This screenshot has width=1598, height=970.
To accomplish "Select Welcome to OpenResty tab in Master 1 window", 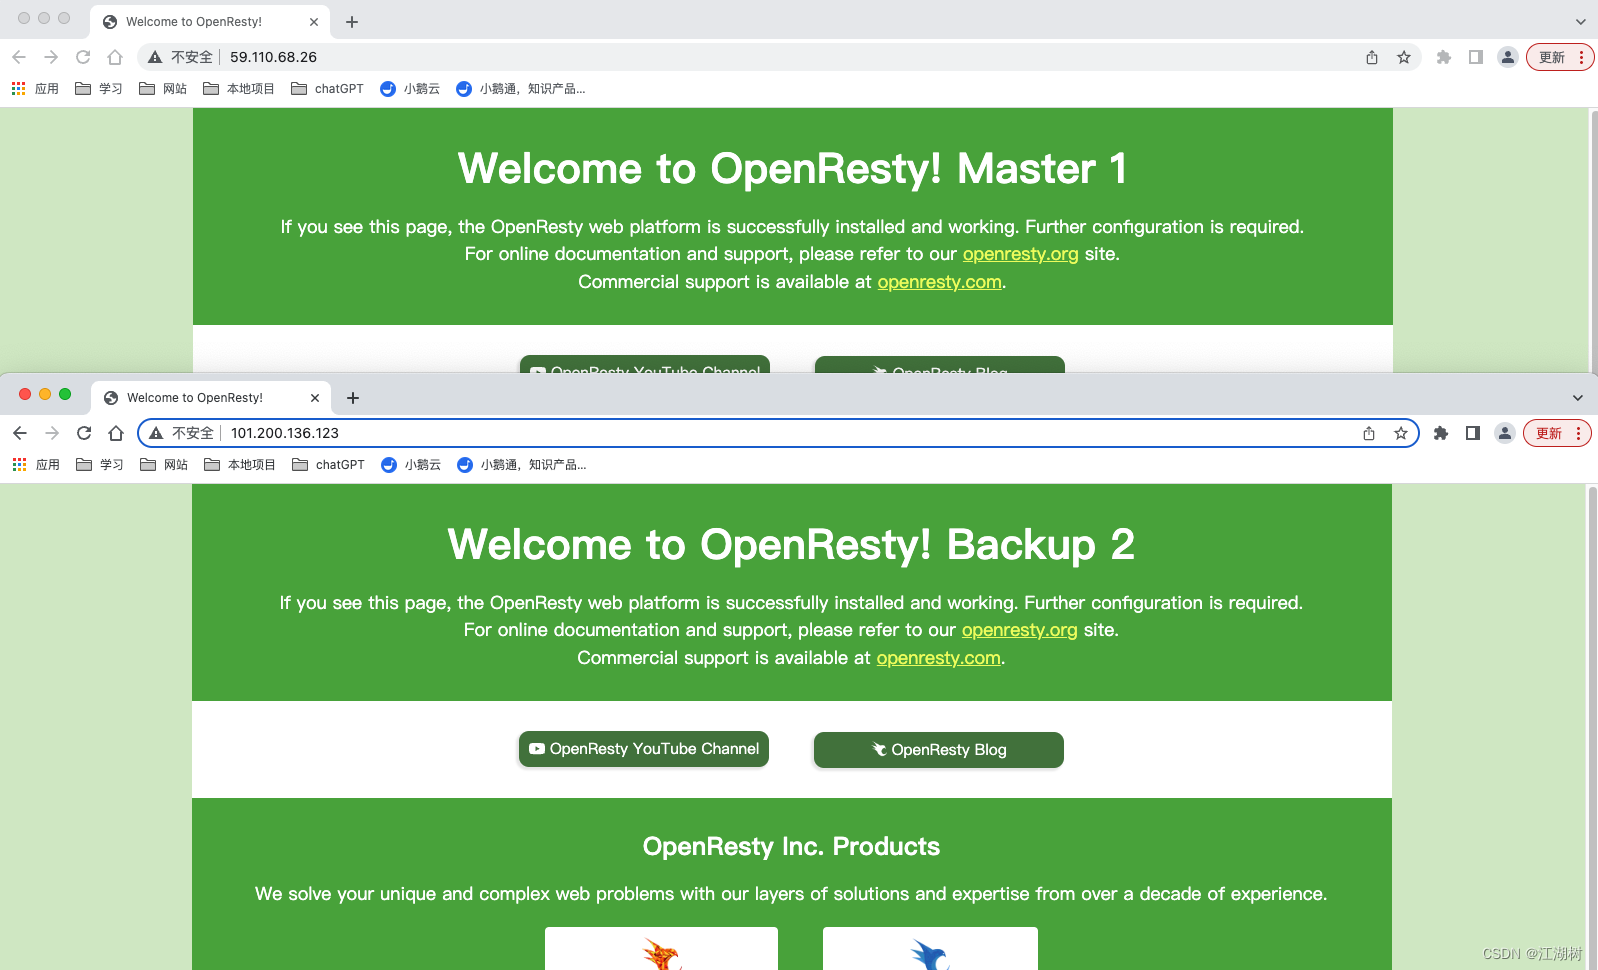I will (211, 22).
